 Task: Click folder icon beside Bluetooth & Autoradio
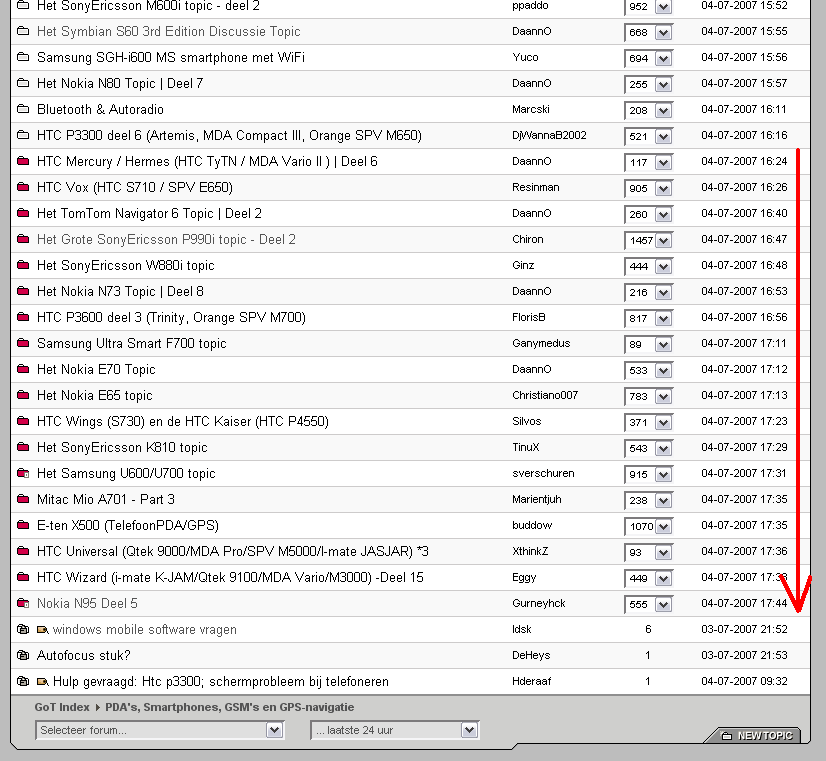(23, 109)
